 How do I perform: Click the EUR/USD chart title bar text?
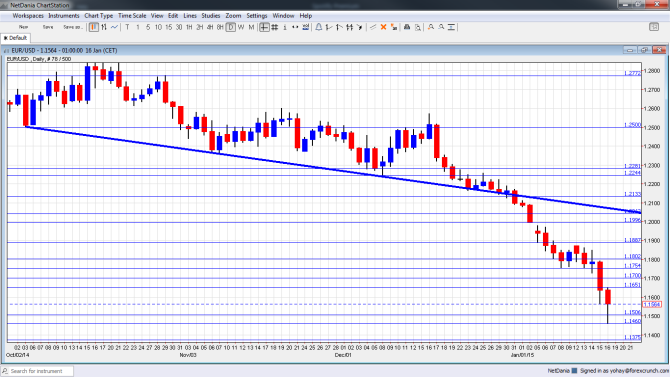(64, 50)
